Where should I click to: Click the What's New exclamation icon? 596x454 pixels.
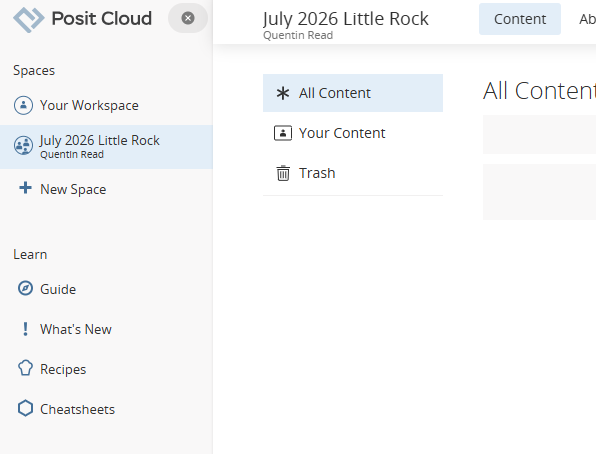pos(25,329)
